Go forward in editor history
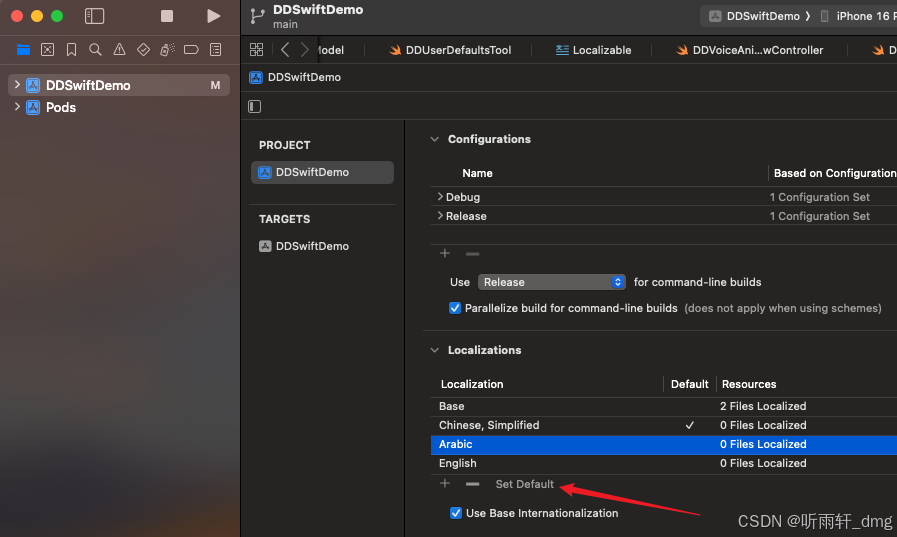Screen dimensions: 897x537 (304, 50)
